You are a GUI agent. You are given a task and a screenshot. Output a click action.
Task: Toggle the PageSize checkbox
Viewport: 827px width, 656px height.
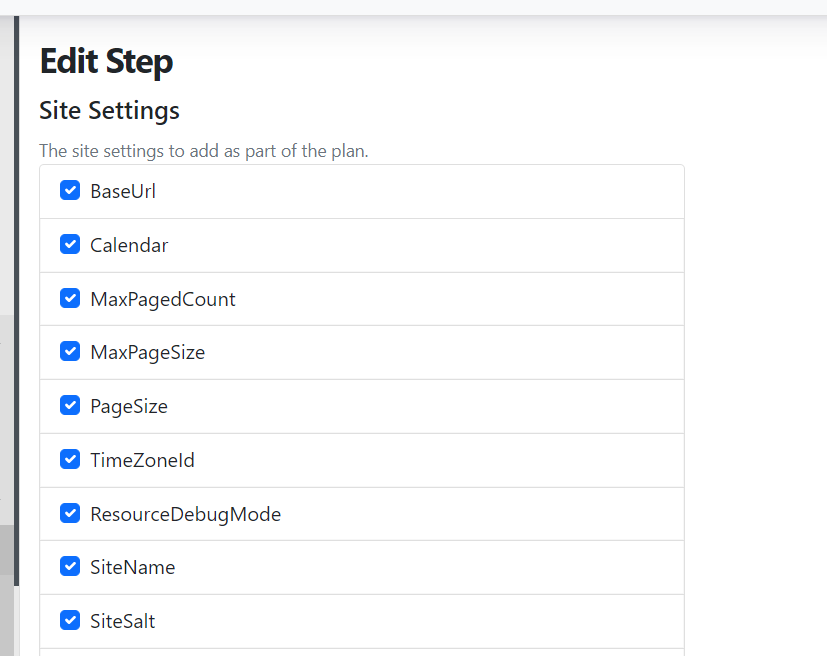click(69, 405)
